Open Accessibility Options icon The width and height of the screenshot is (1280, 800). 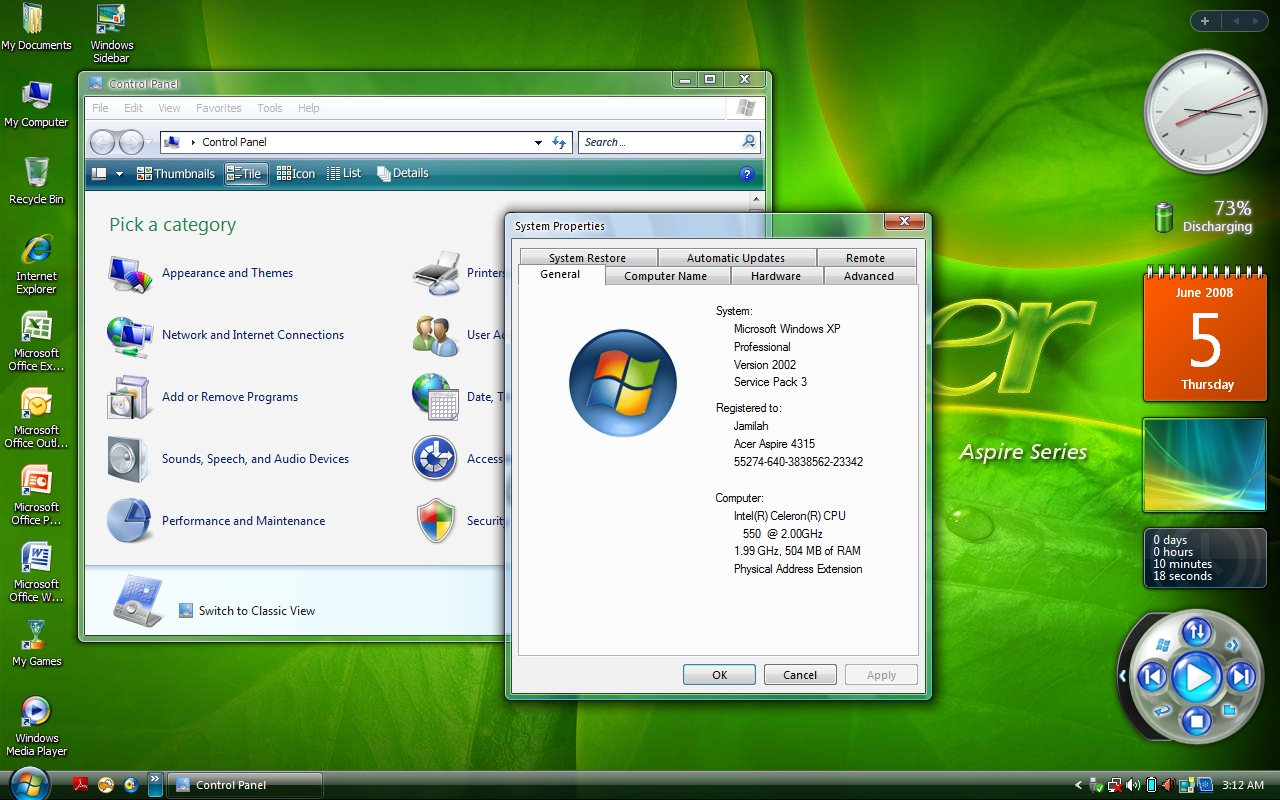pyautogui.click(x=436, y=460)
